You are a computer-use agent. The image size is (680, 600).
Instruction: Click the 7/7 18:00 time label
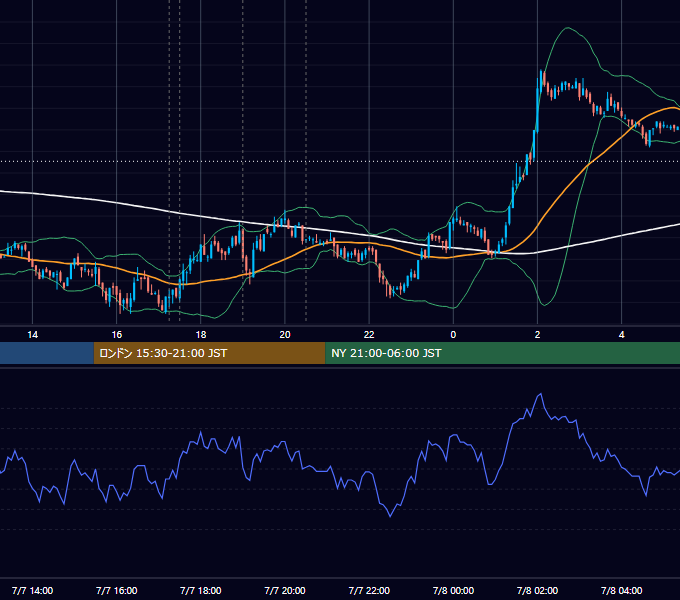[201, 591]
